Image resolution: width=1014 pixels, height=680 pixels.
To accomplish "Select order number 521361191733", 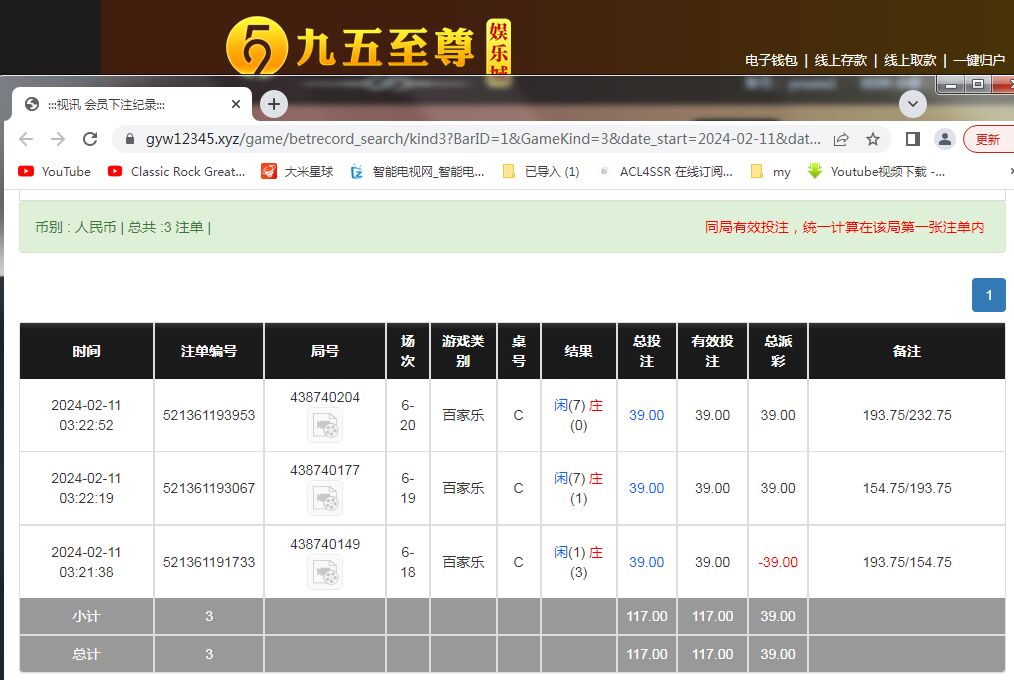I will click(x=209, y=562).
